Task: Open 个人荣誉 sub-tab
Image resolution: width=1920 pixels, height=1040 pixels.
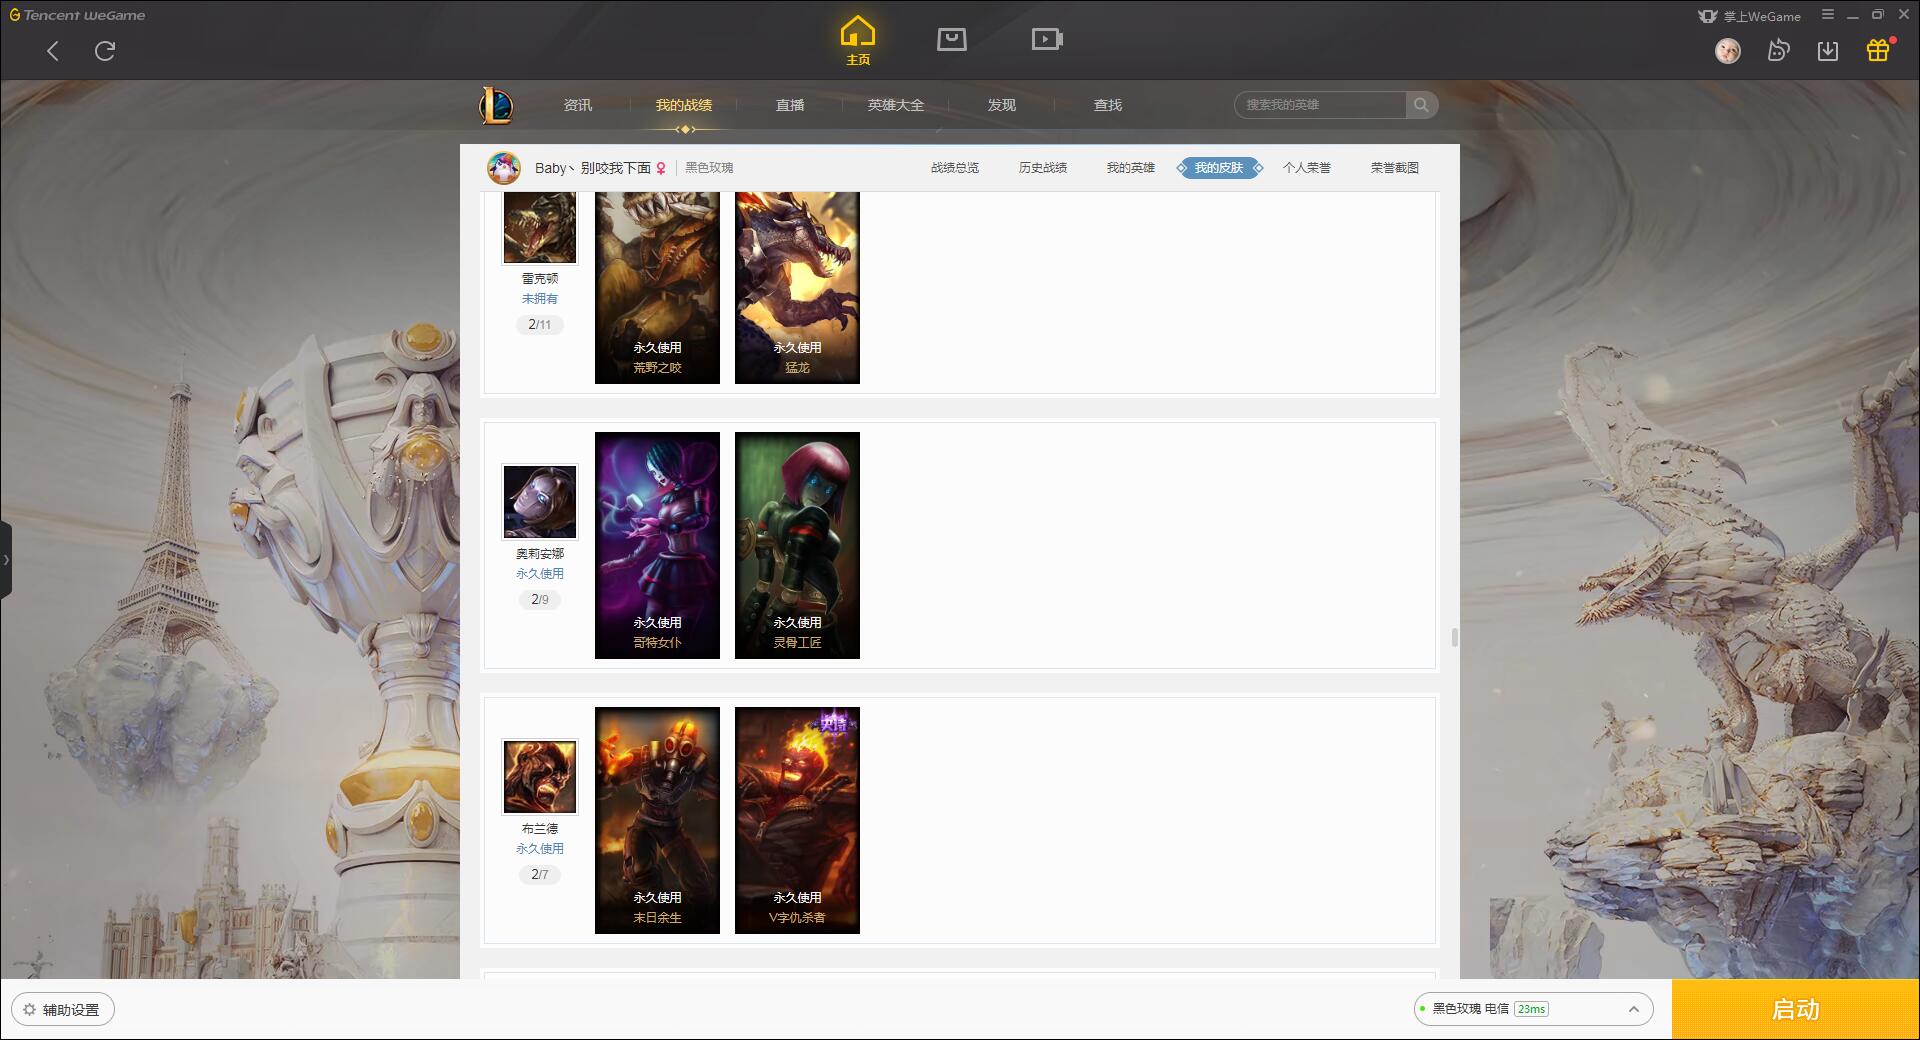Action: pyautogui.click(x=1307, y=168)
